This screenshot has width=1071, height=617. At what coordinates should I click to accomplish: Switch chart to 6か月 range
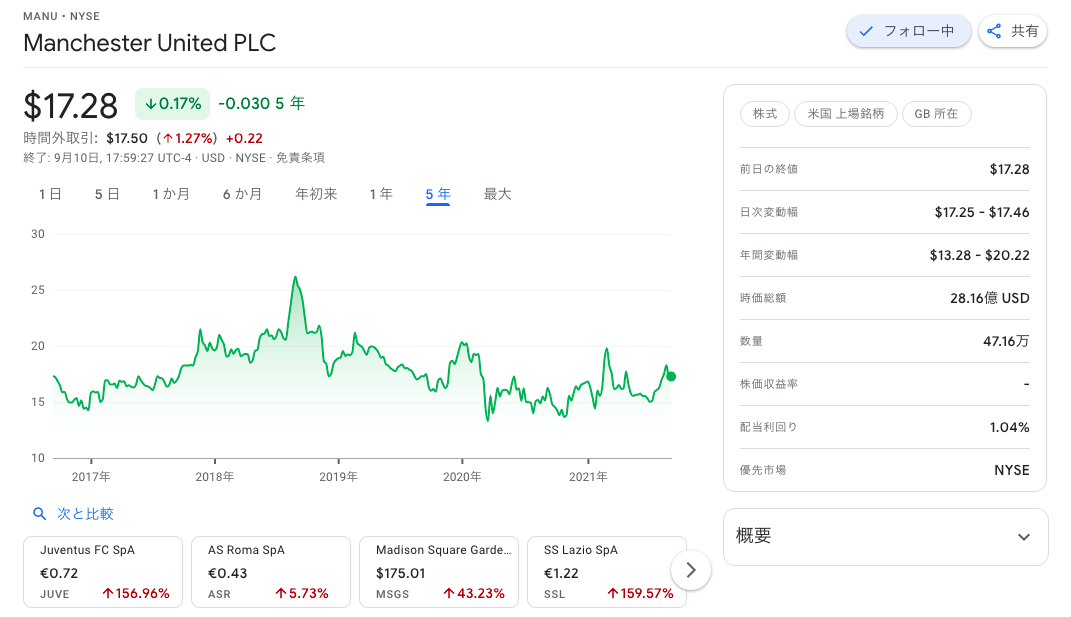tap(242, 195)
